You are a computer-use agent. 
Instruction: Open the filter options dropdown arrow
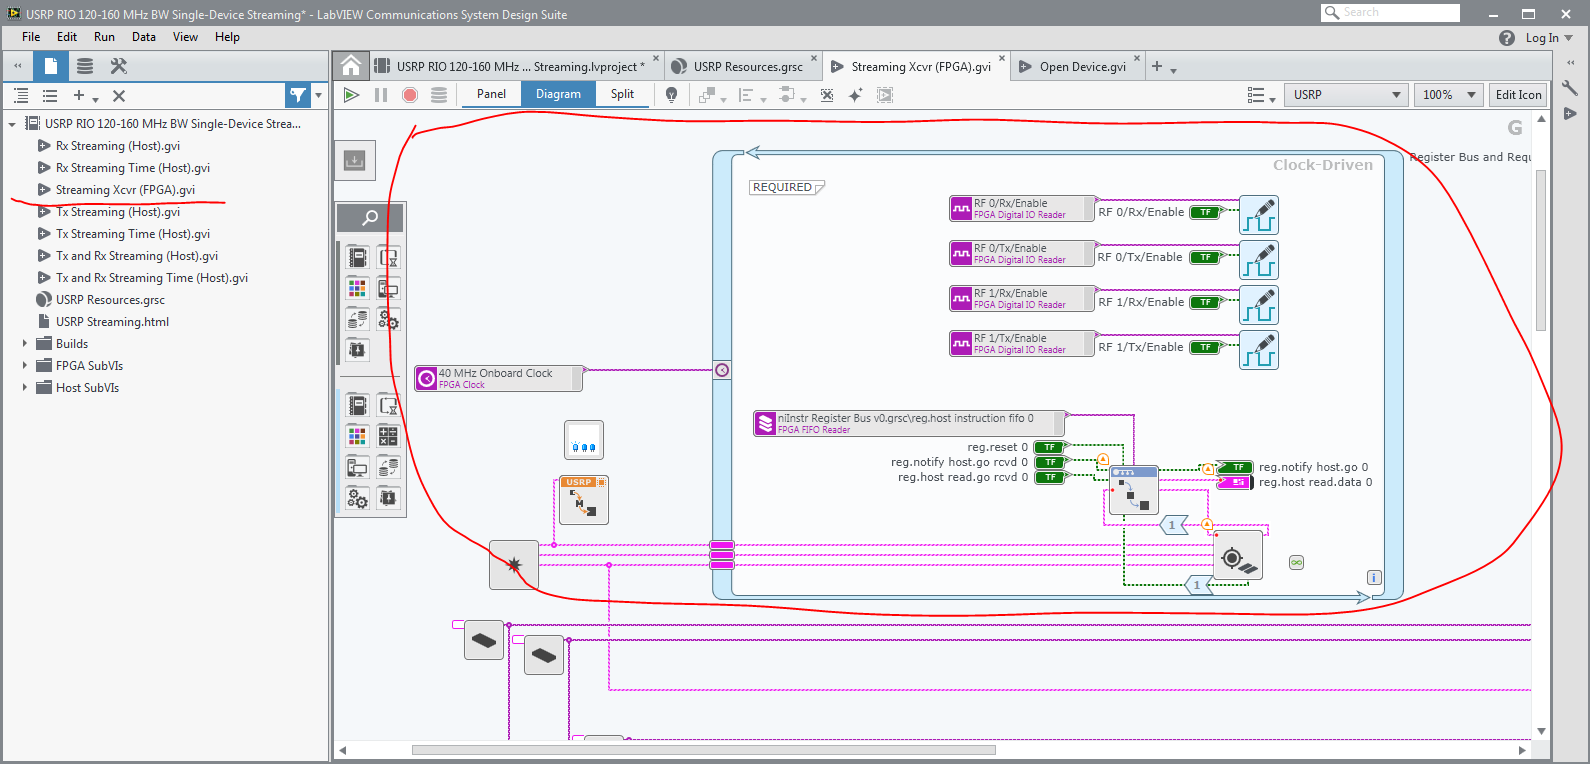coord(319,95)
